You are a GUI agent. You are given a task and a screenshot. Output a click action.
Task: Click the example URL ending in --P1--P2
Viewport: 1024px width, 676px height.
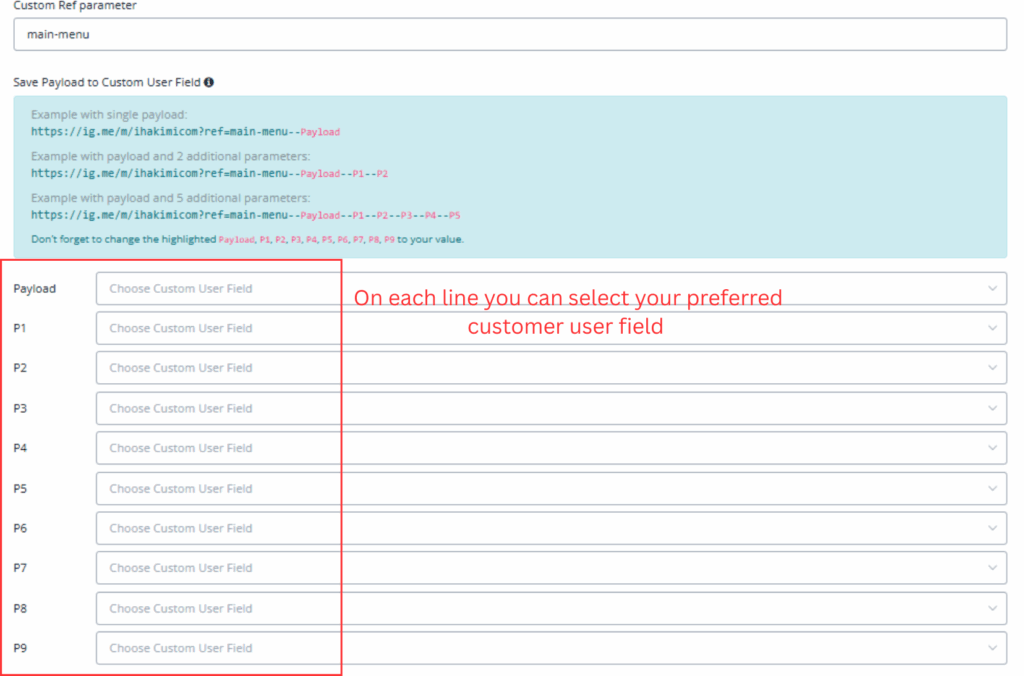(209, 173)
